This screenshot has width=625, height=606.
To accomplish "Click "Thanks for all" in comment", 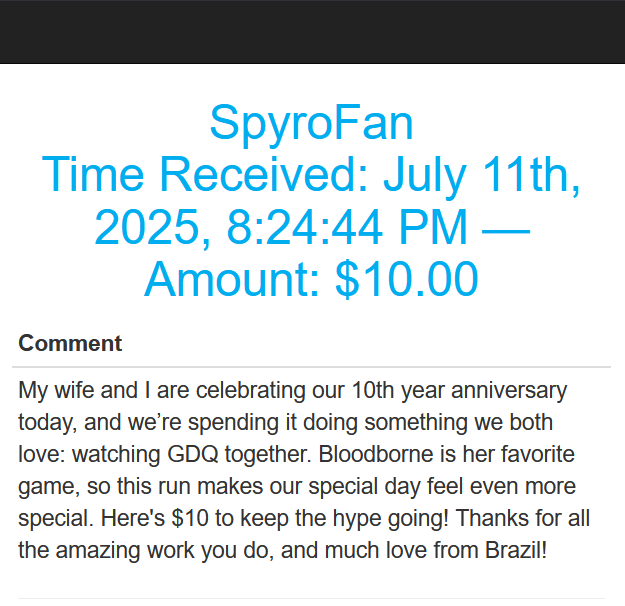I will tap(522, 518).
